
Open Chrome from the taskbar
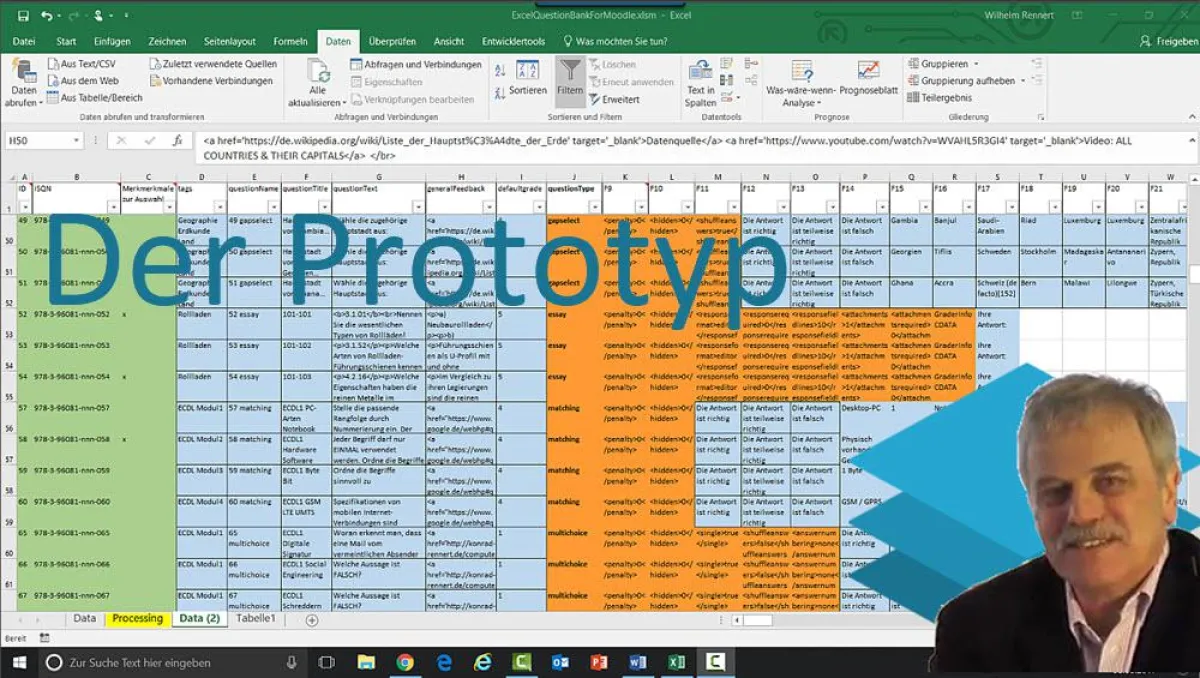point(406,662)
